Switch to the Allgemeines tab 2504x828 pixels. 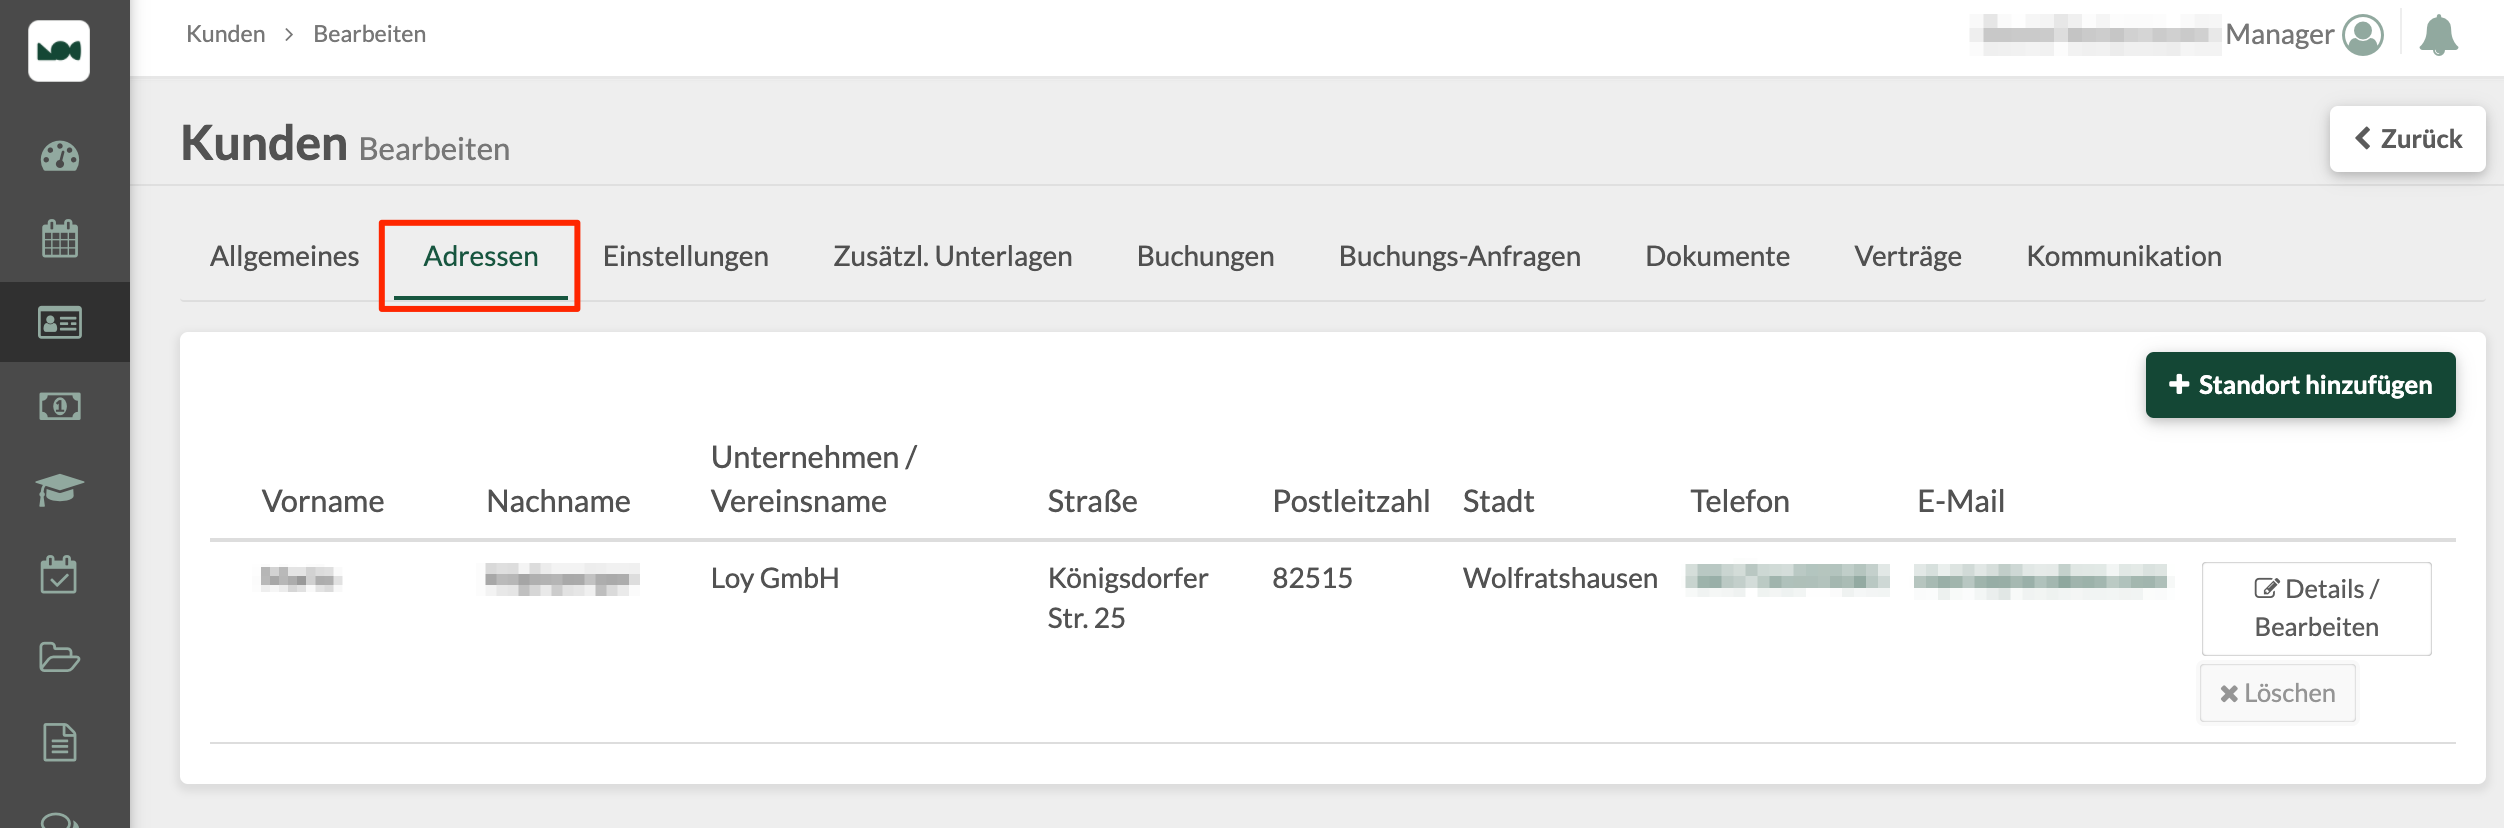(x=283, y=256)
